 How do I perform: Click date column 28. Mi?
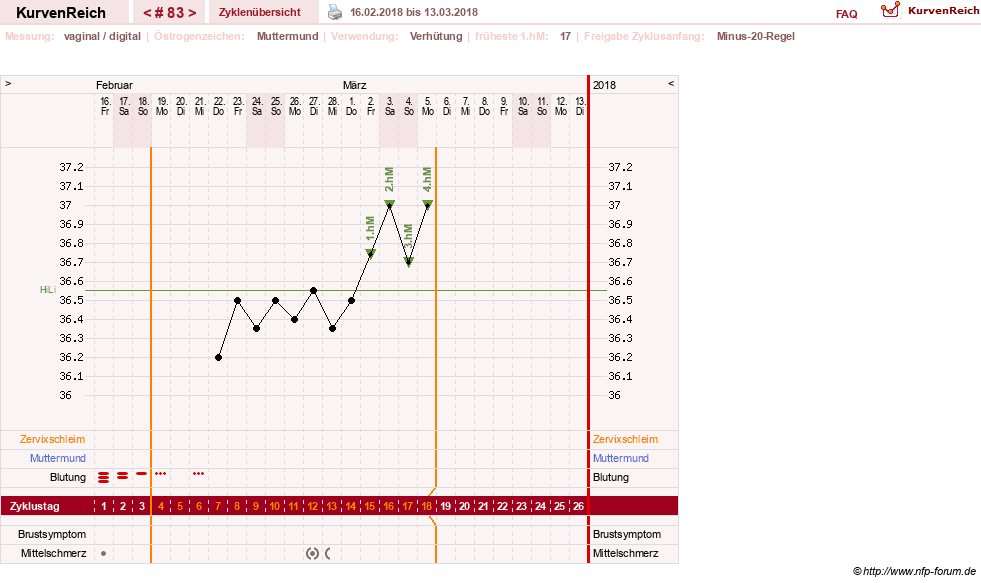333,106
